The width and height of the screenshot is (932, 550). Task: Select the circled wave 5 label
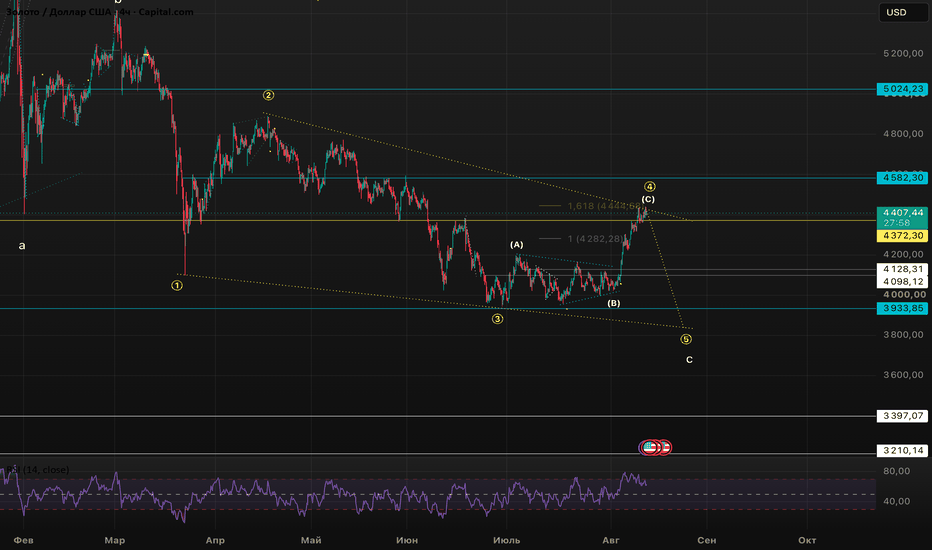point(686,340)
